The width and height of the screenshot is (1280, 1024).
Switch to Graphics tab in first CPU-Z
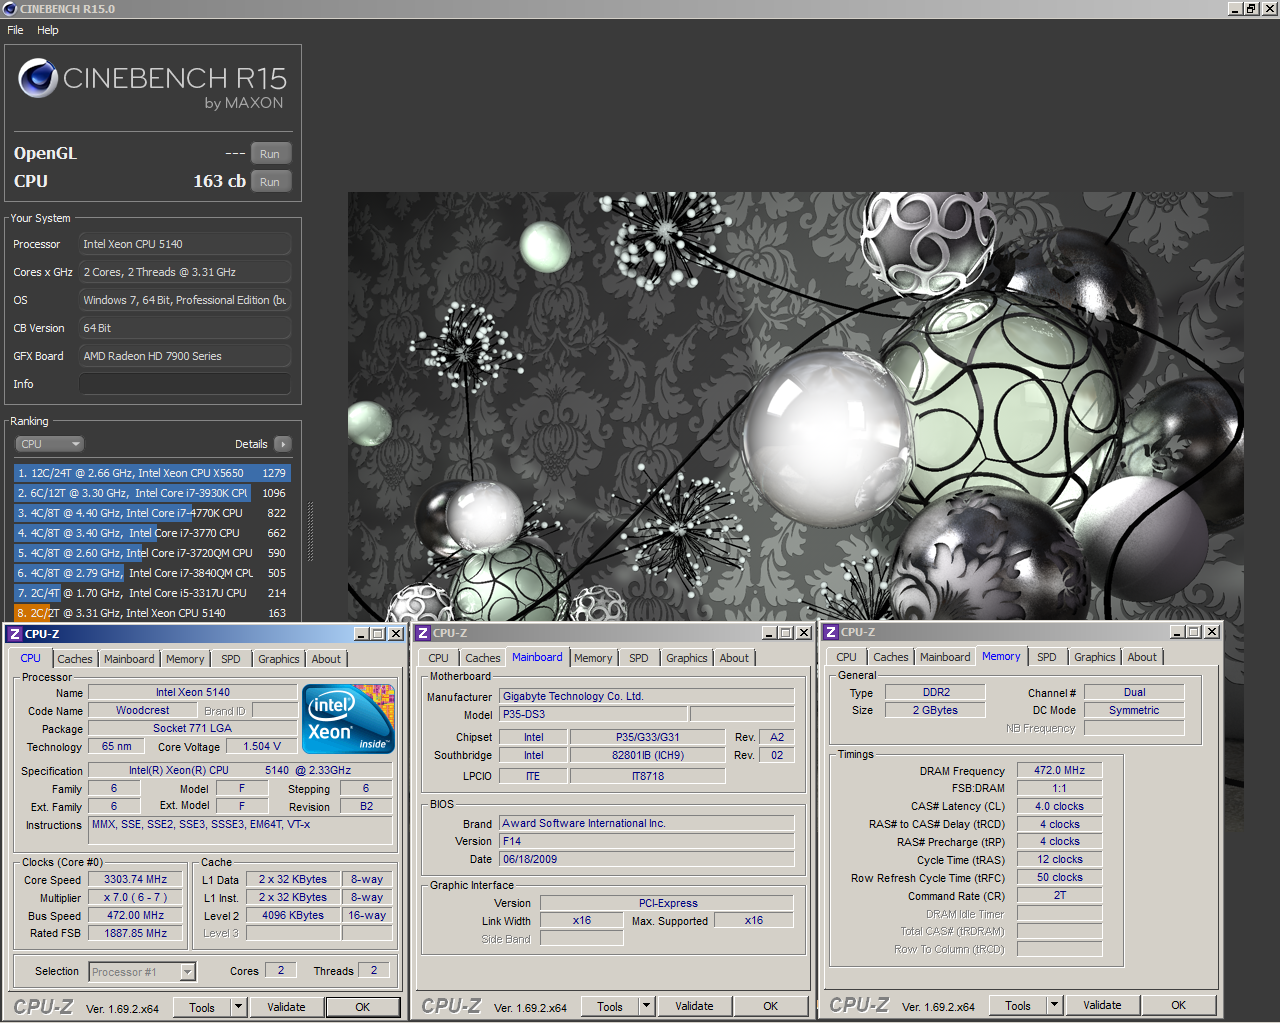coord(279,659)
